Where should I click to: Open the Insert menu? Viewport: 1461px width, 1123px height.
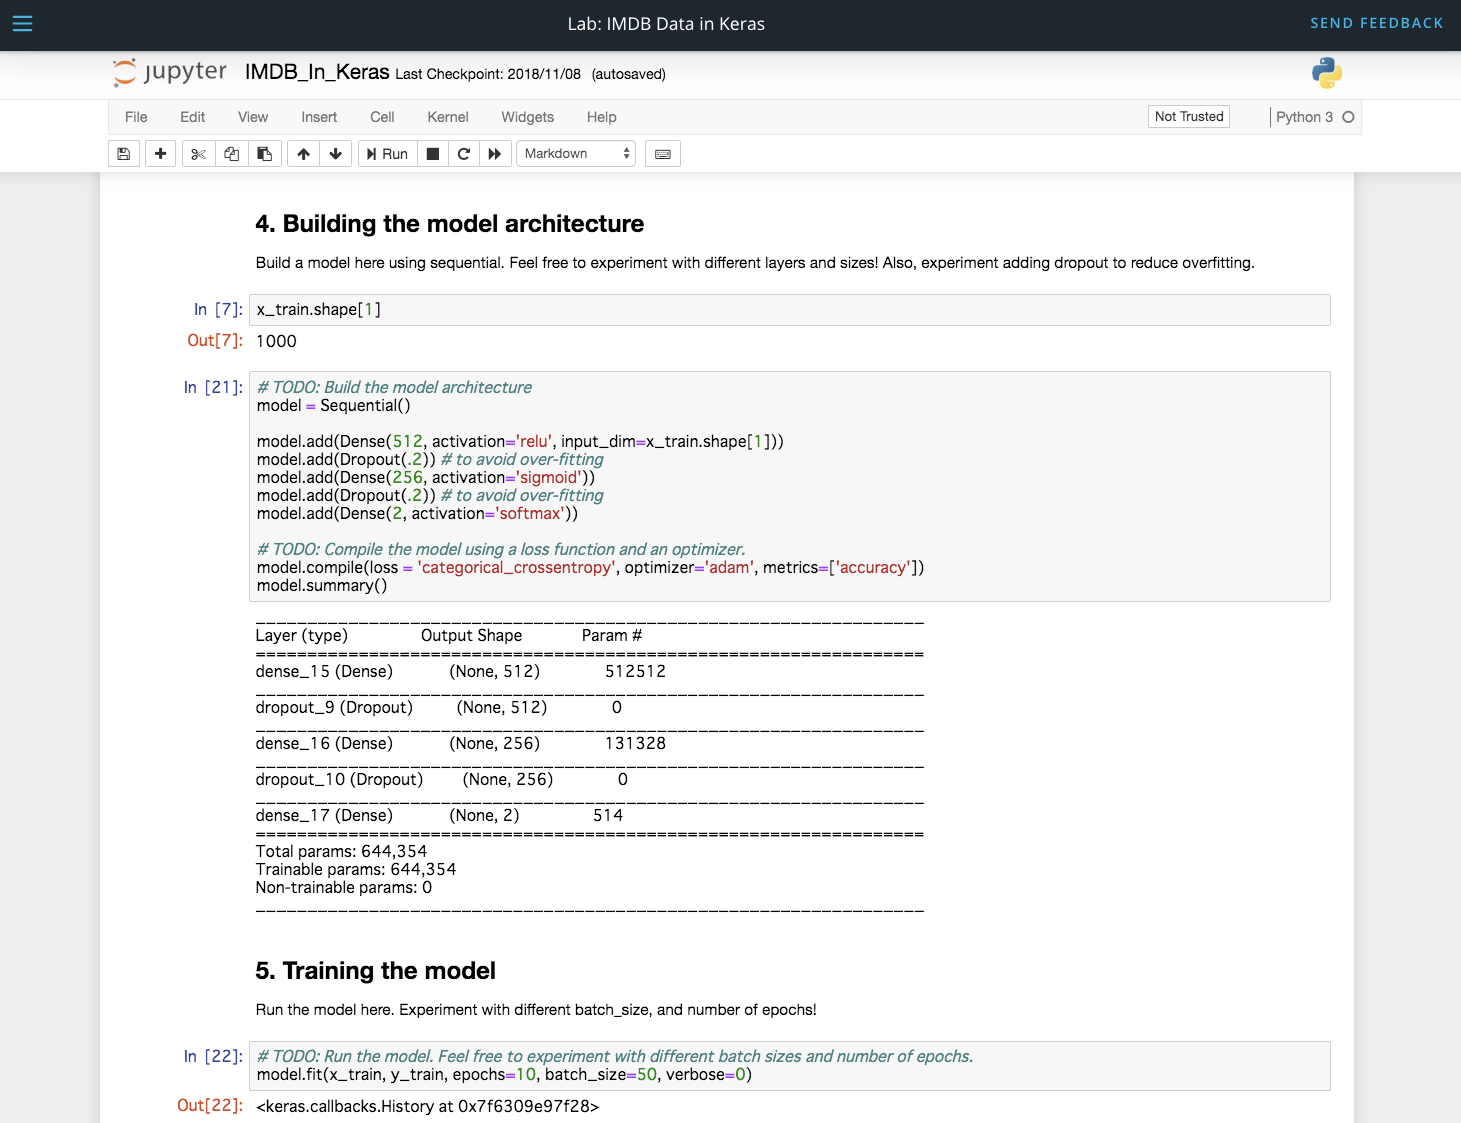click(x=319, y=117)
